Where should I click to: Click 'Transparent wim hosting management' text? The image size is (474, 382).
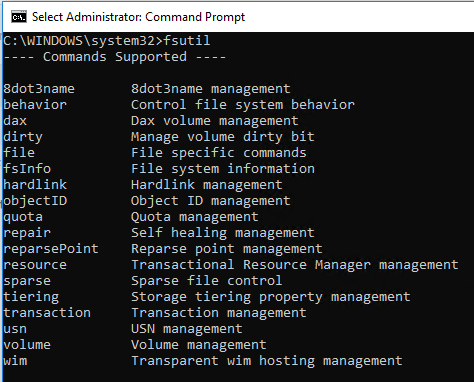click(267, 361)
